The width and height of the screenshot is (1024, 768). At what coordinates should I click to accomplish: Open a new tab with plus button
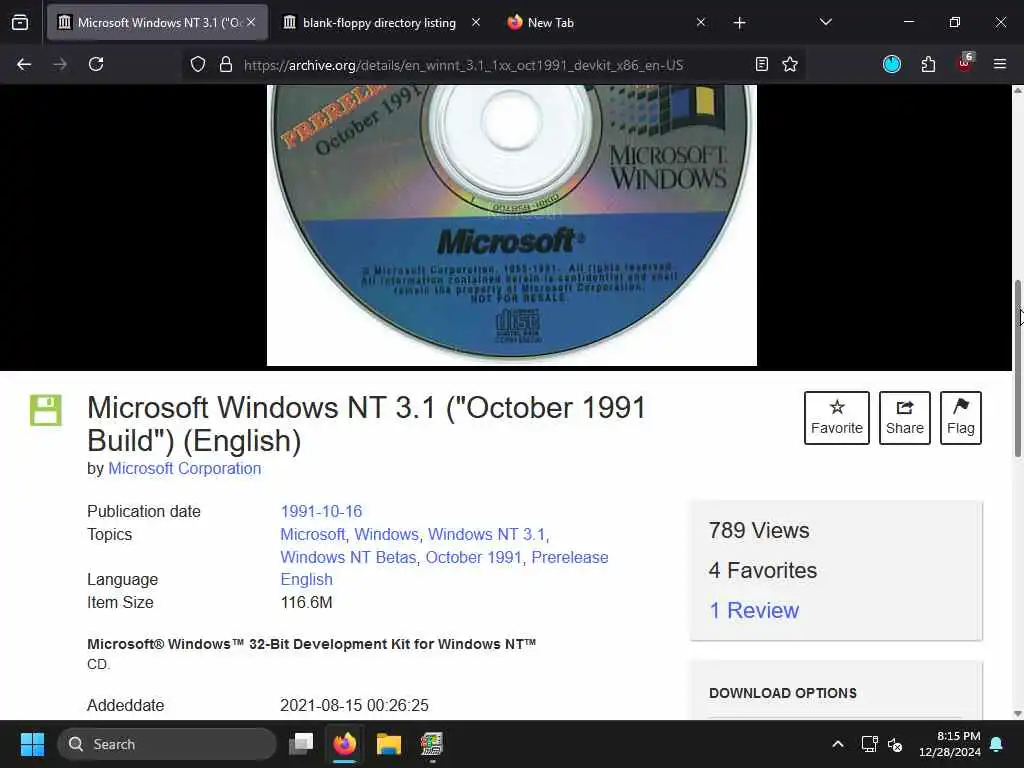[739, 23]
